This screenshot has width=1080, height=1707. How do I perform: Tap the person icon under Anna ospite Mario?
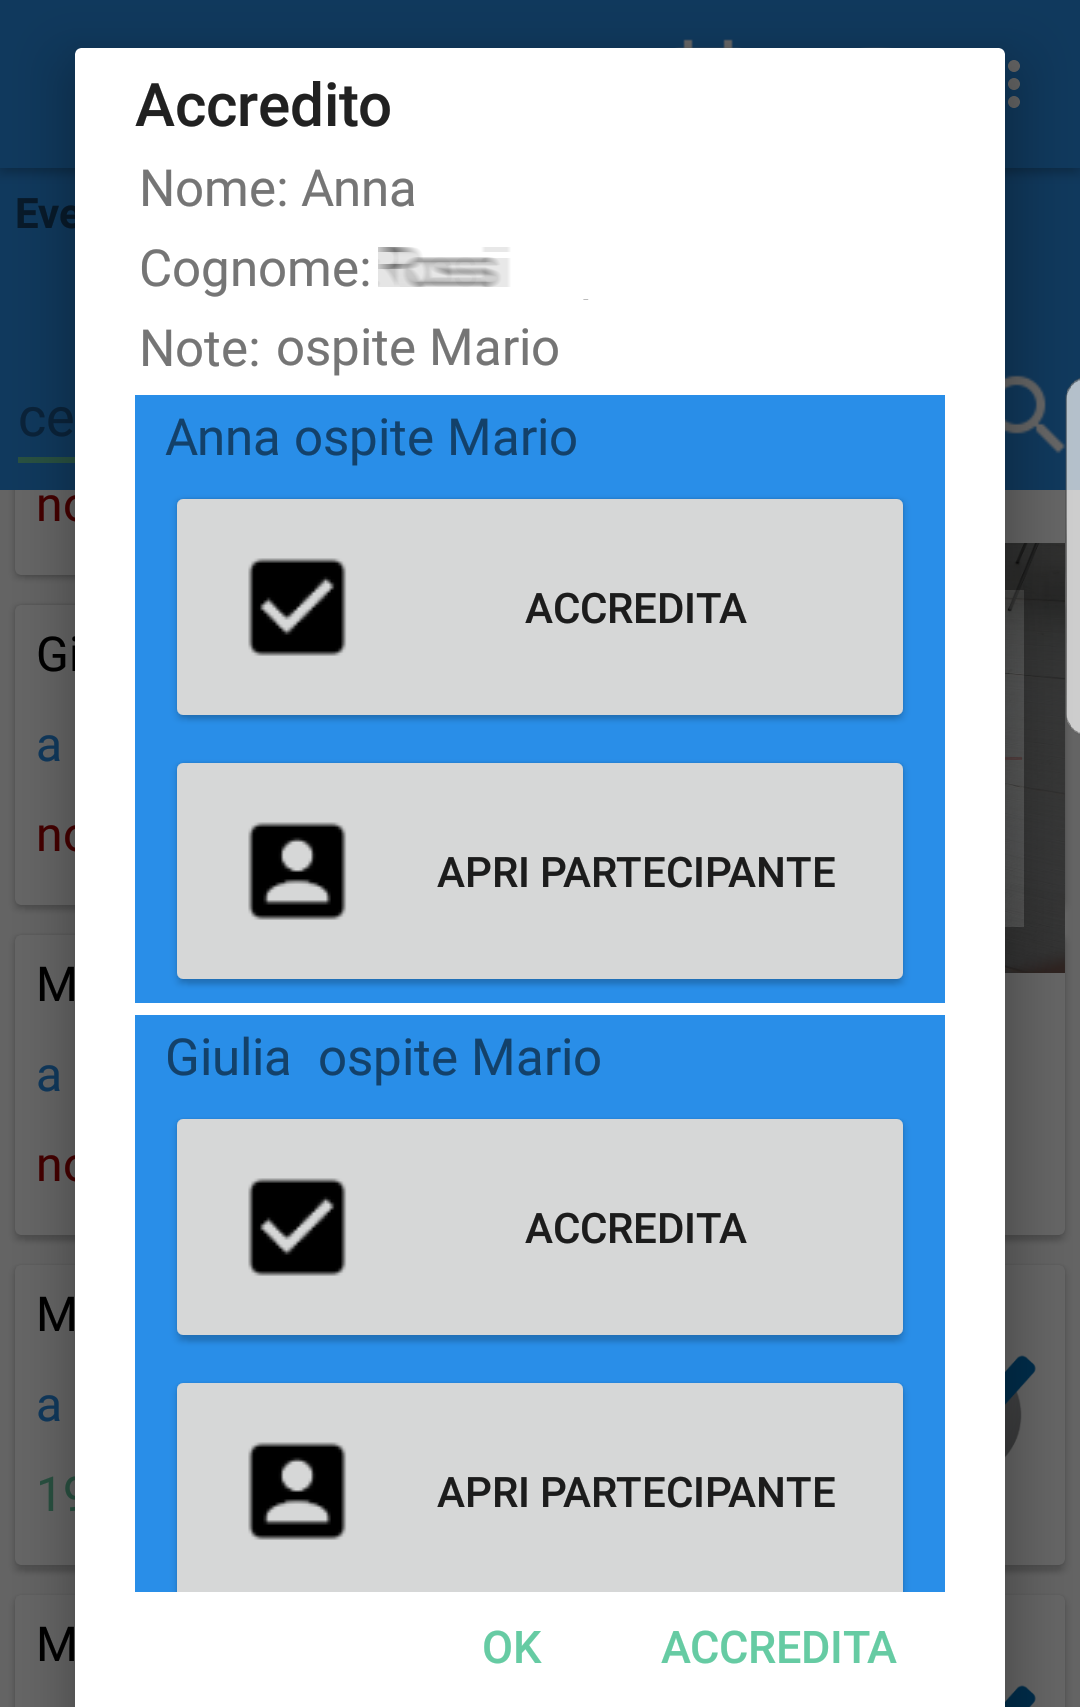[297, 871]
